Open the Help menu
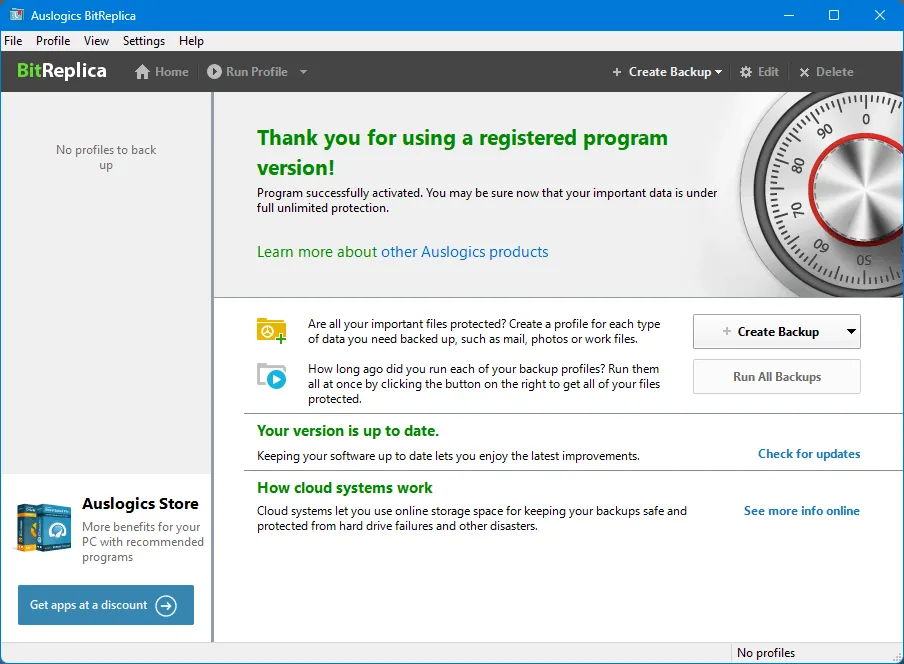The height and width of the screenshot is (664, 904). pyautogui.click(x=191, y=41)
